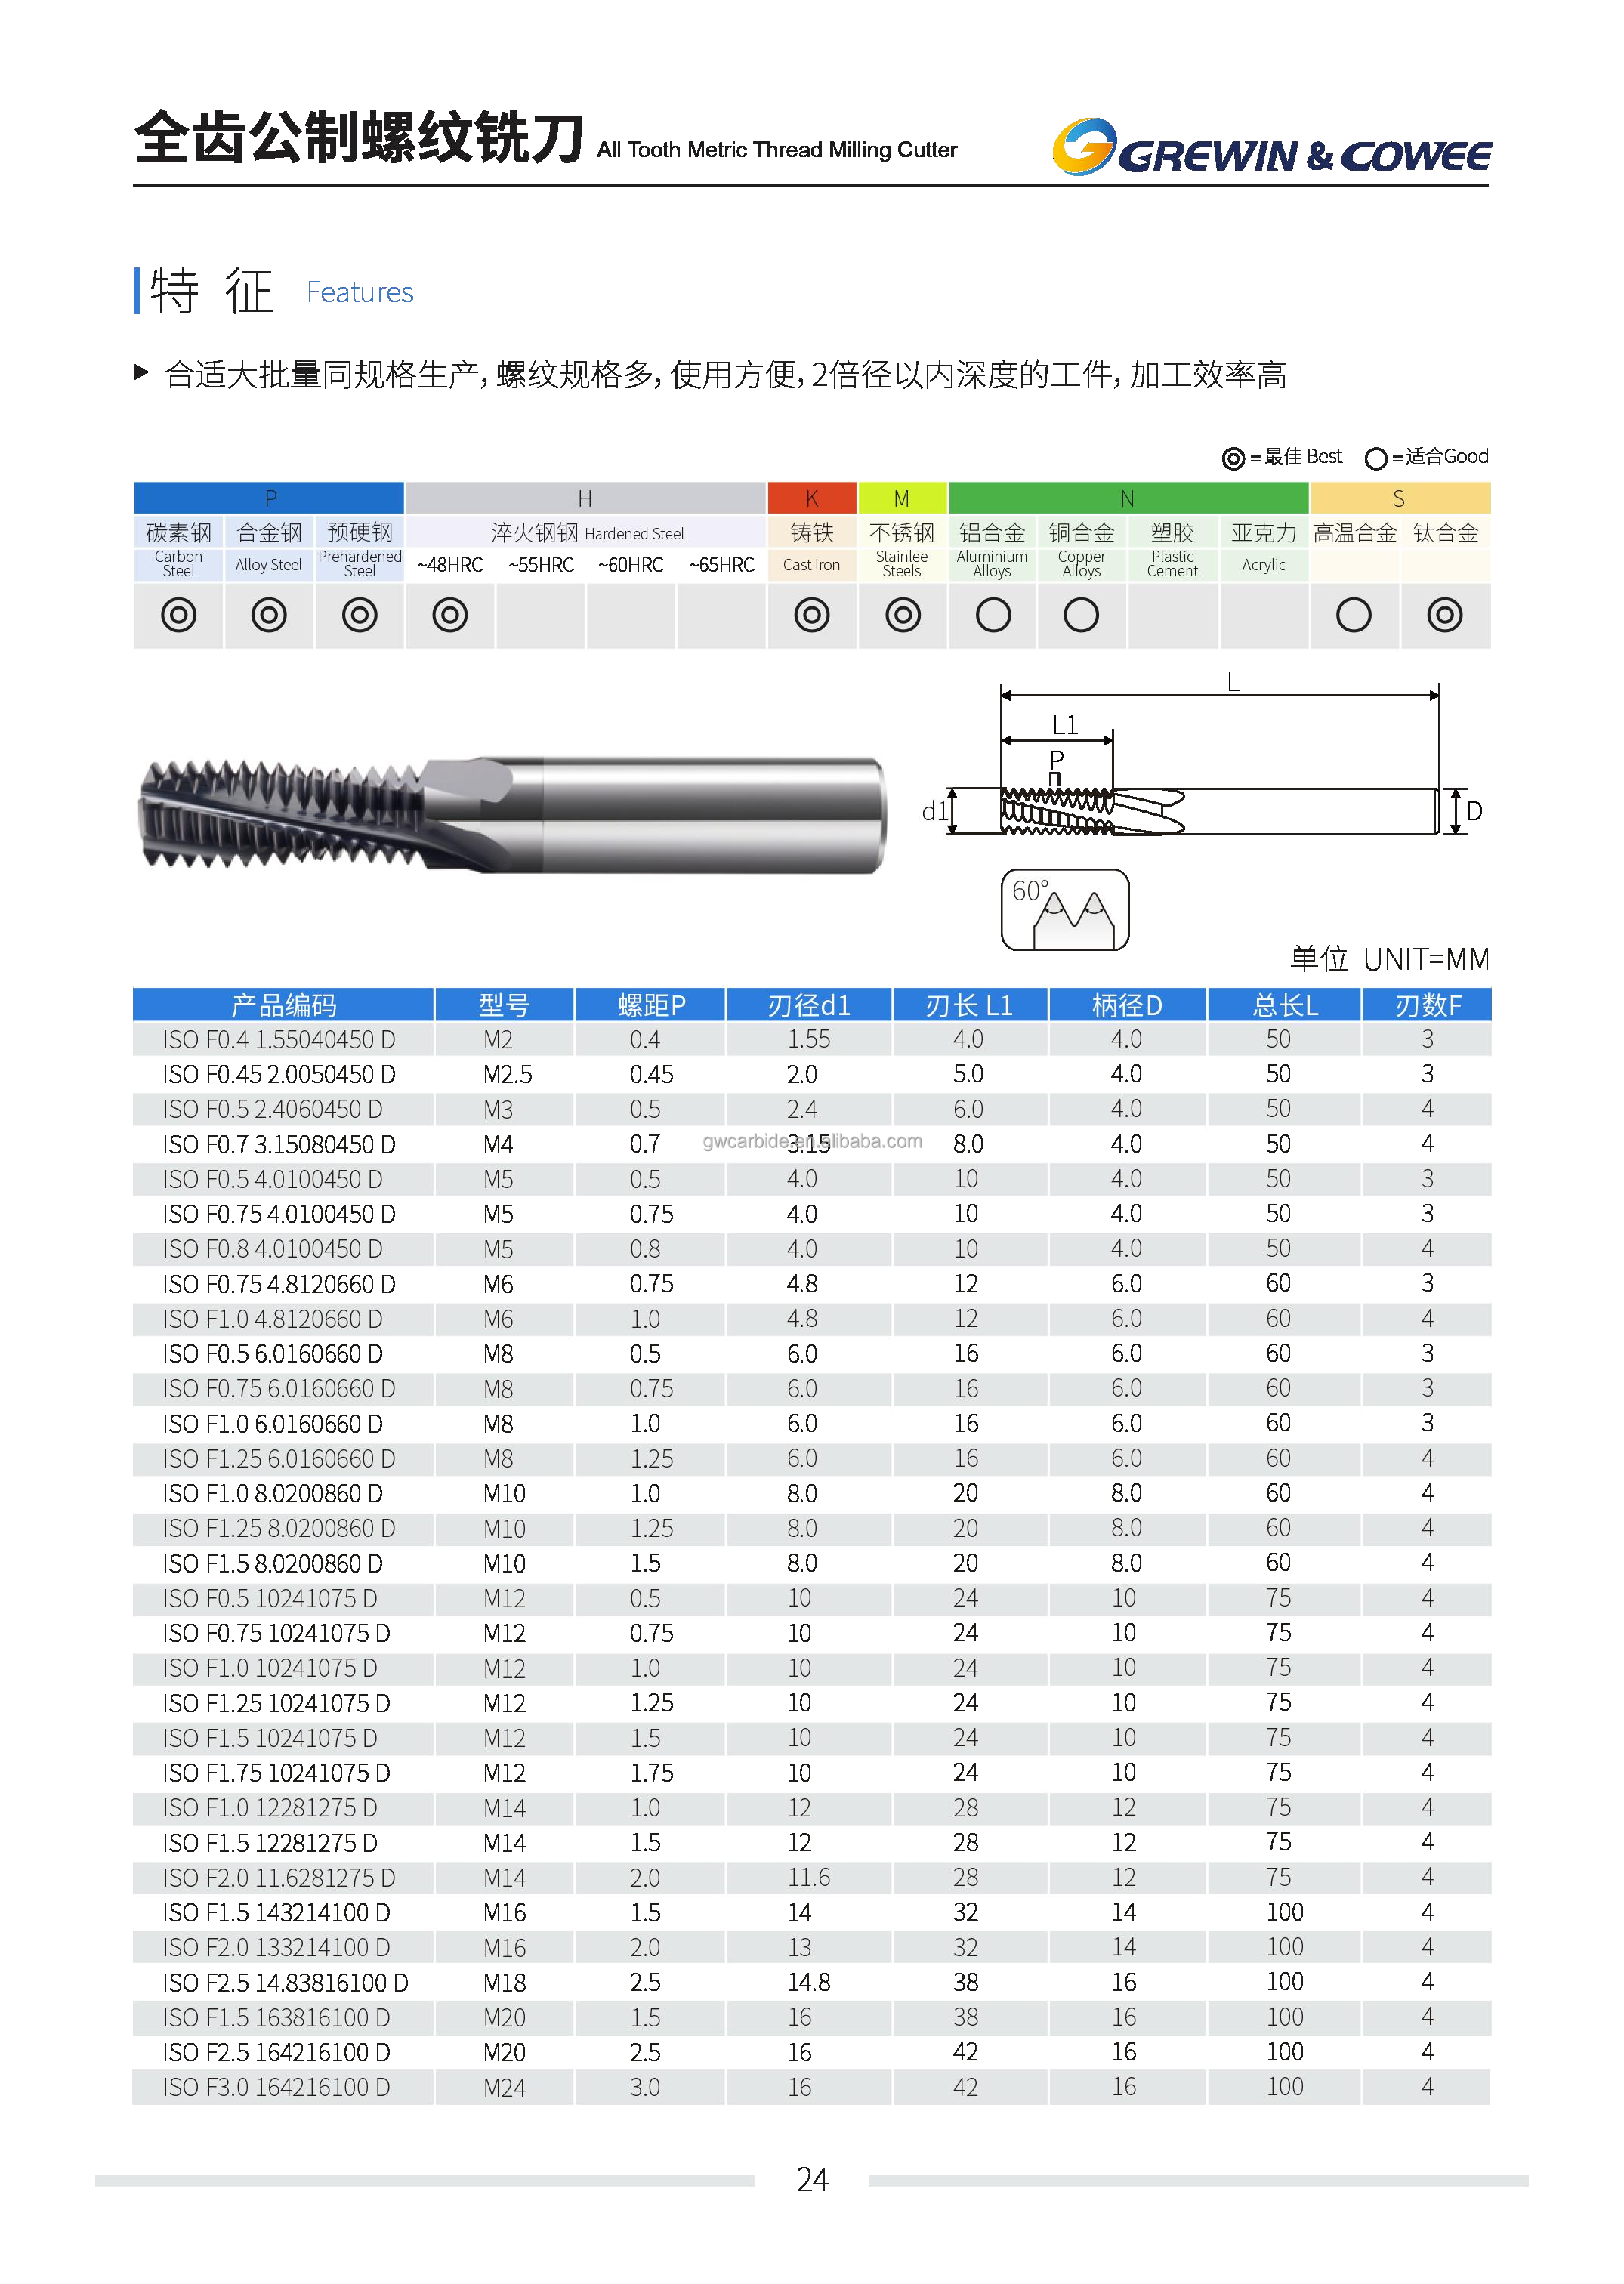Click the ~65HRC hardness label
Screen dimensions: 1624x2284
[722, 565]
